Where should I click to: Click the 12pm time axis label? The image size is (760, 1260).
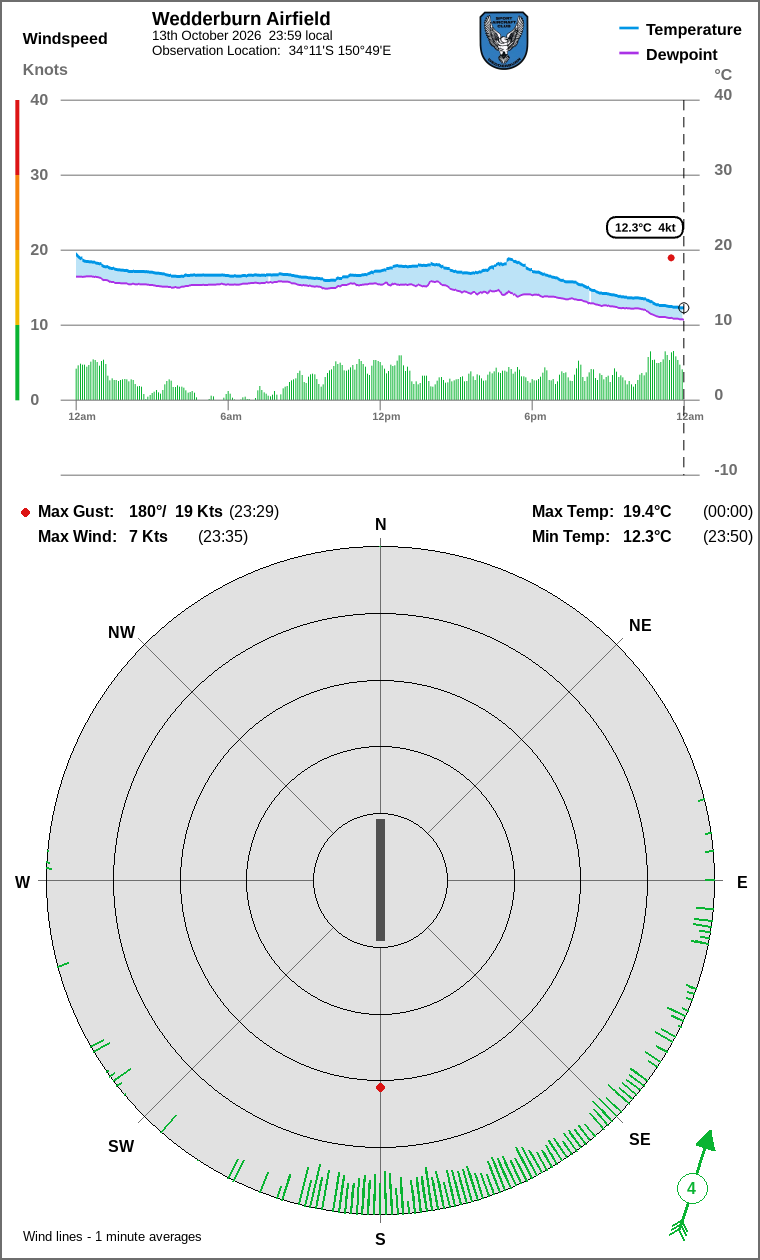tap(386, 416)
